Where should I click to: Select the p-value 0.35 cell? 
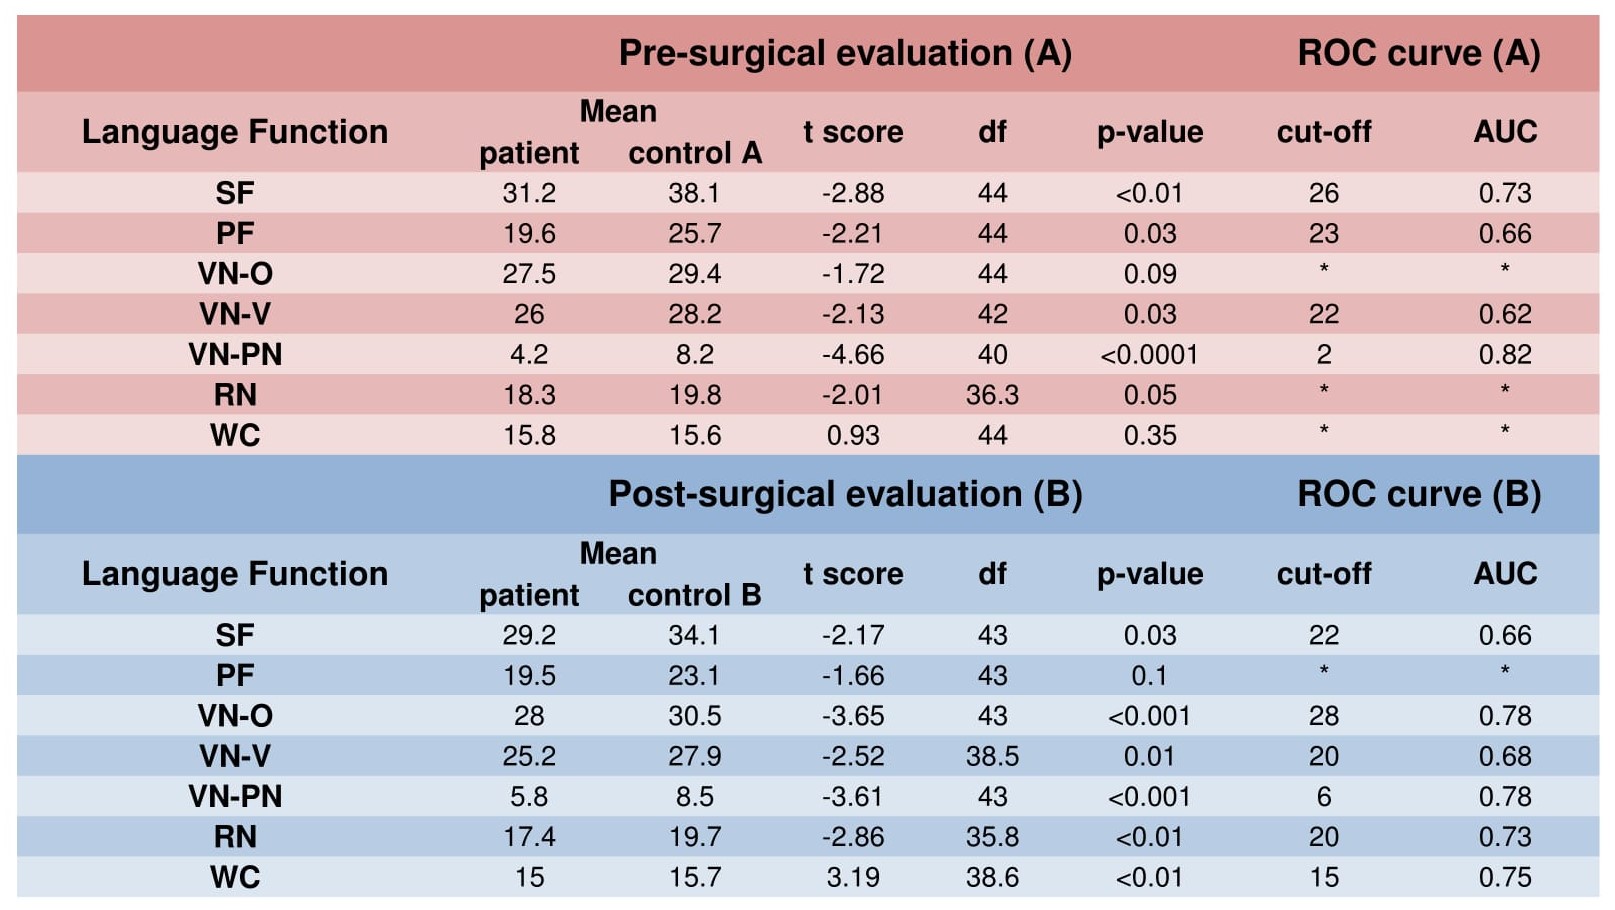pyautogui.click(x=1149, y=435)
